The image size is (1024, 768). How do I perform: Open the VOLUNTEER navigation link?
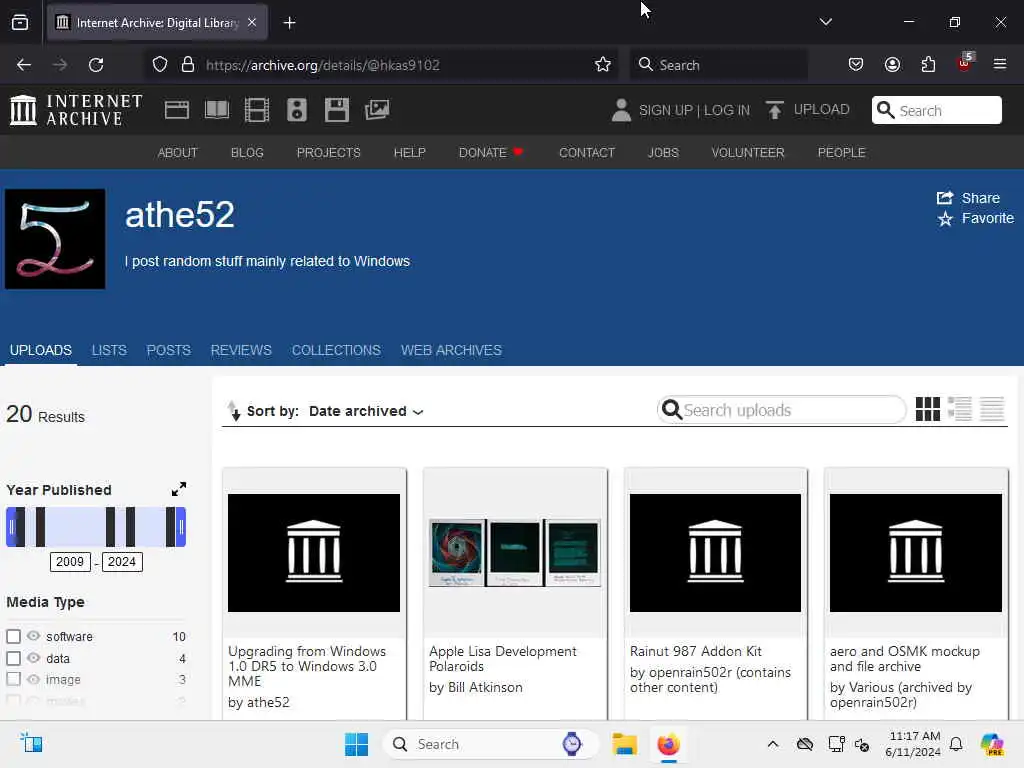[x=748, y=152]
